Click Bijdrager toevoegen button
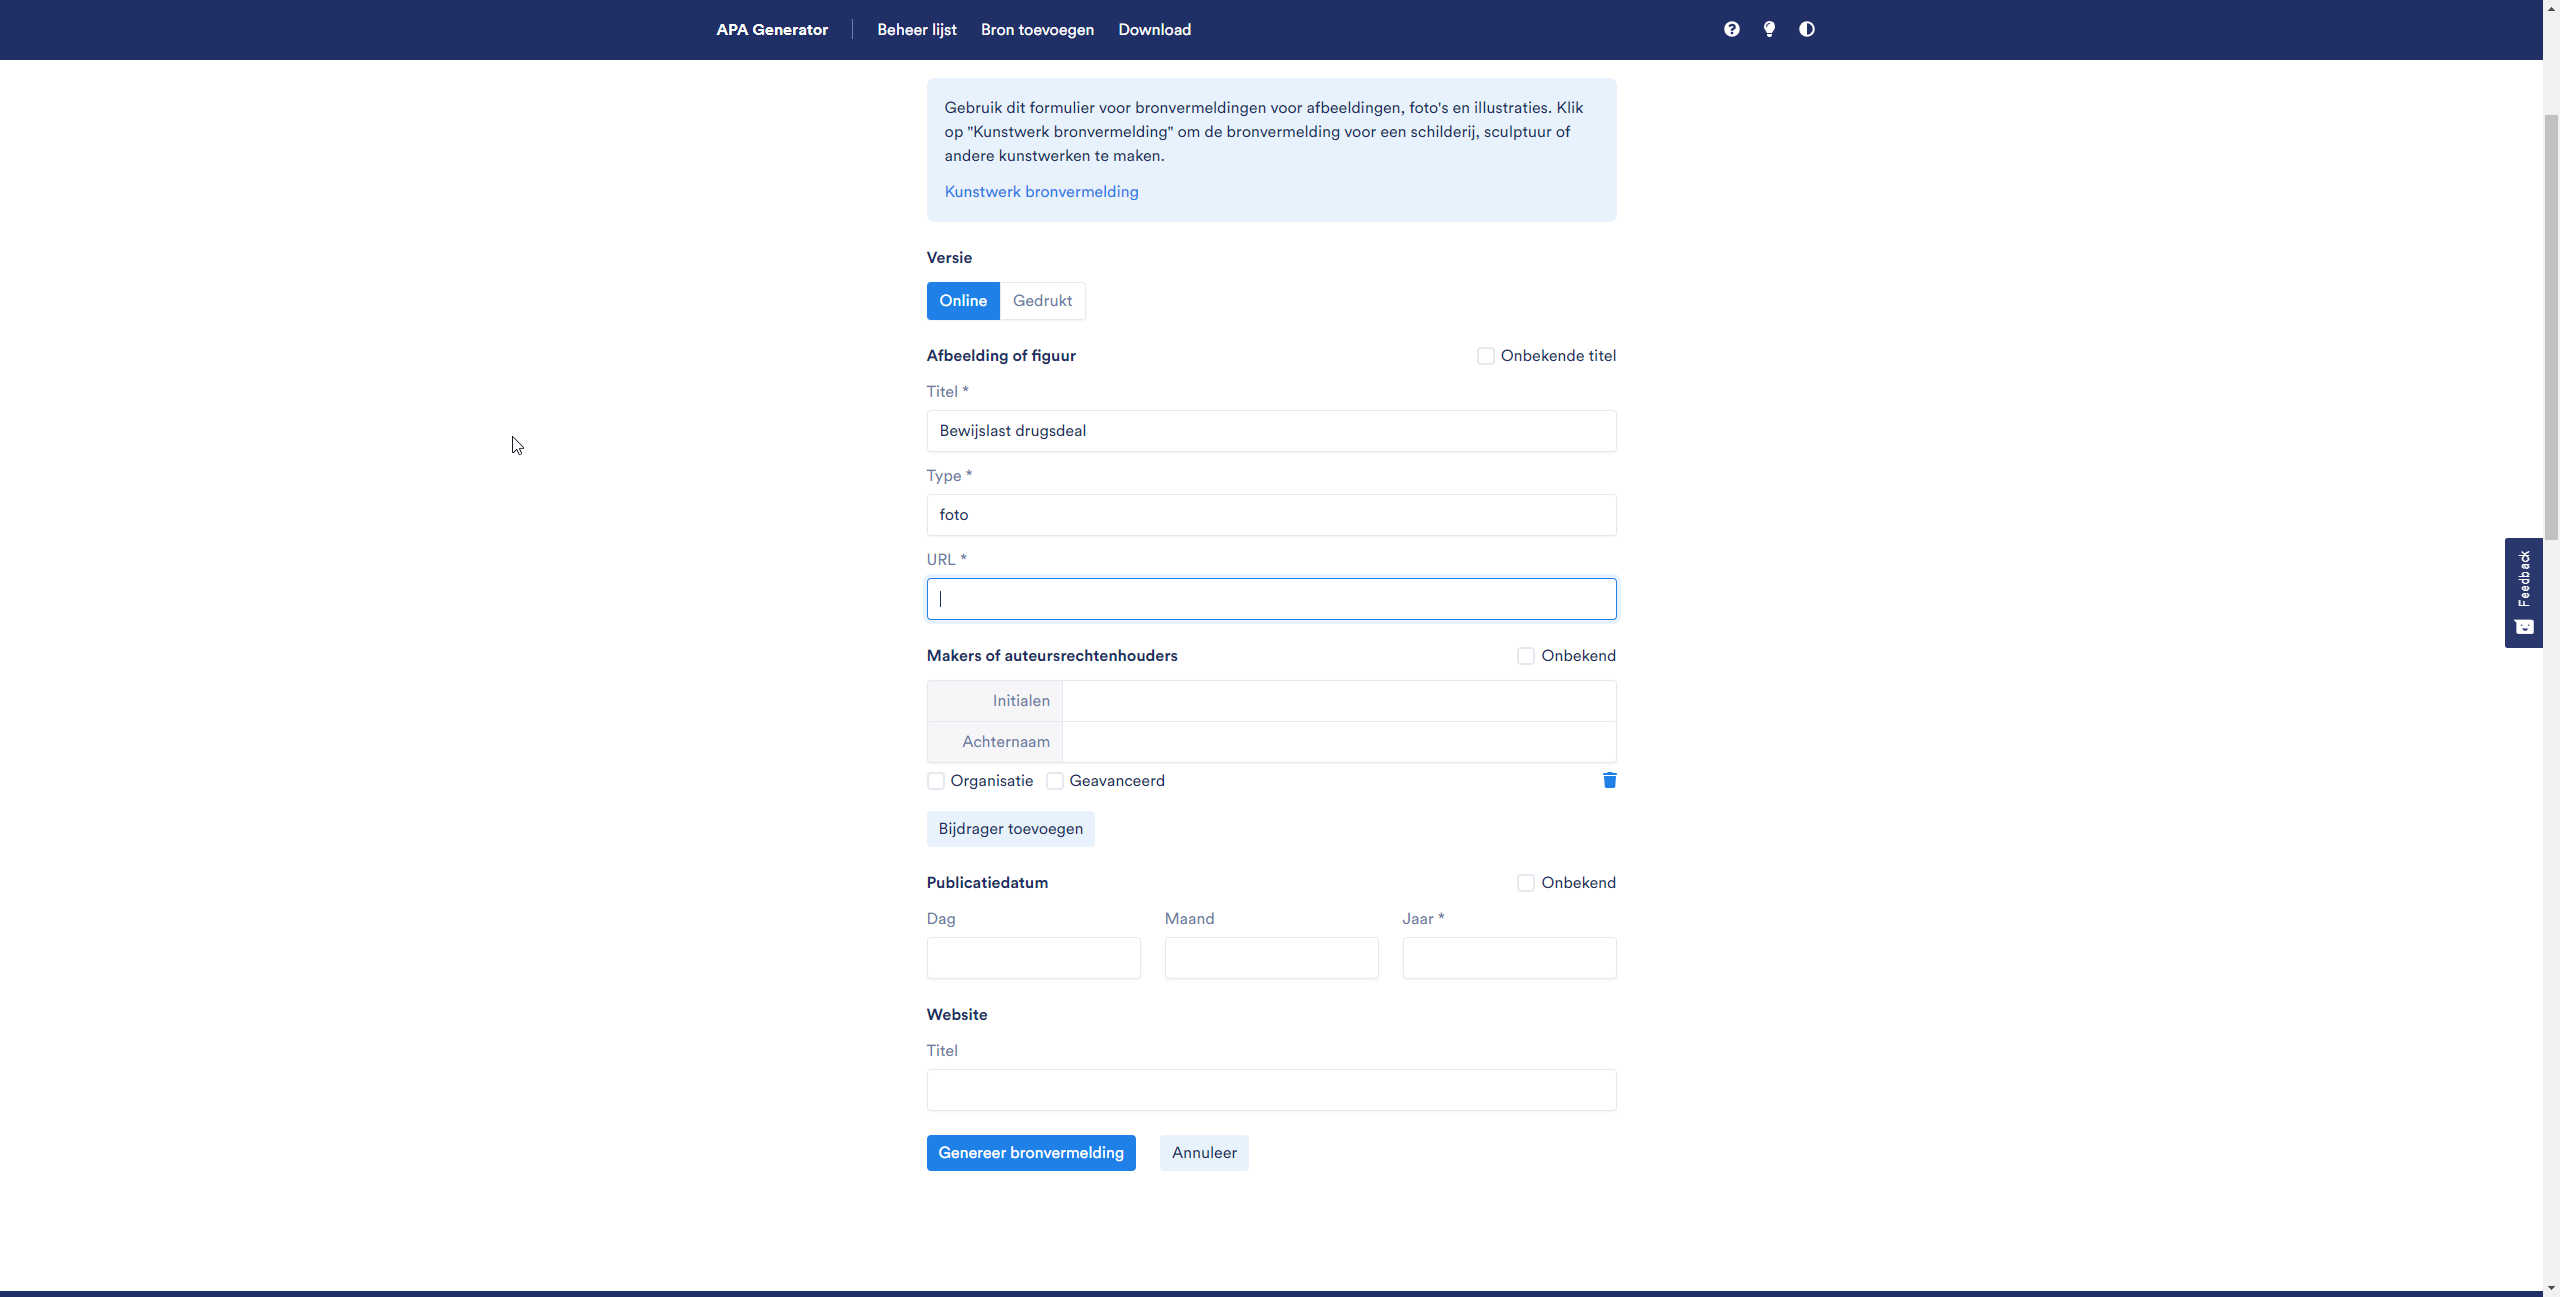 click(x=1010, y=829)
